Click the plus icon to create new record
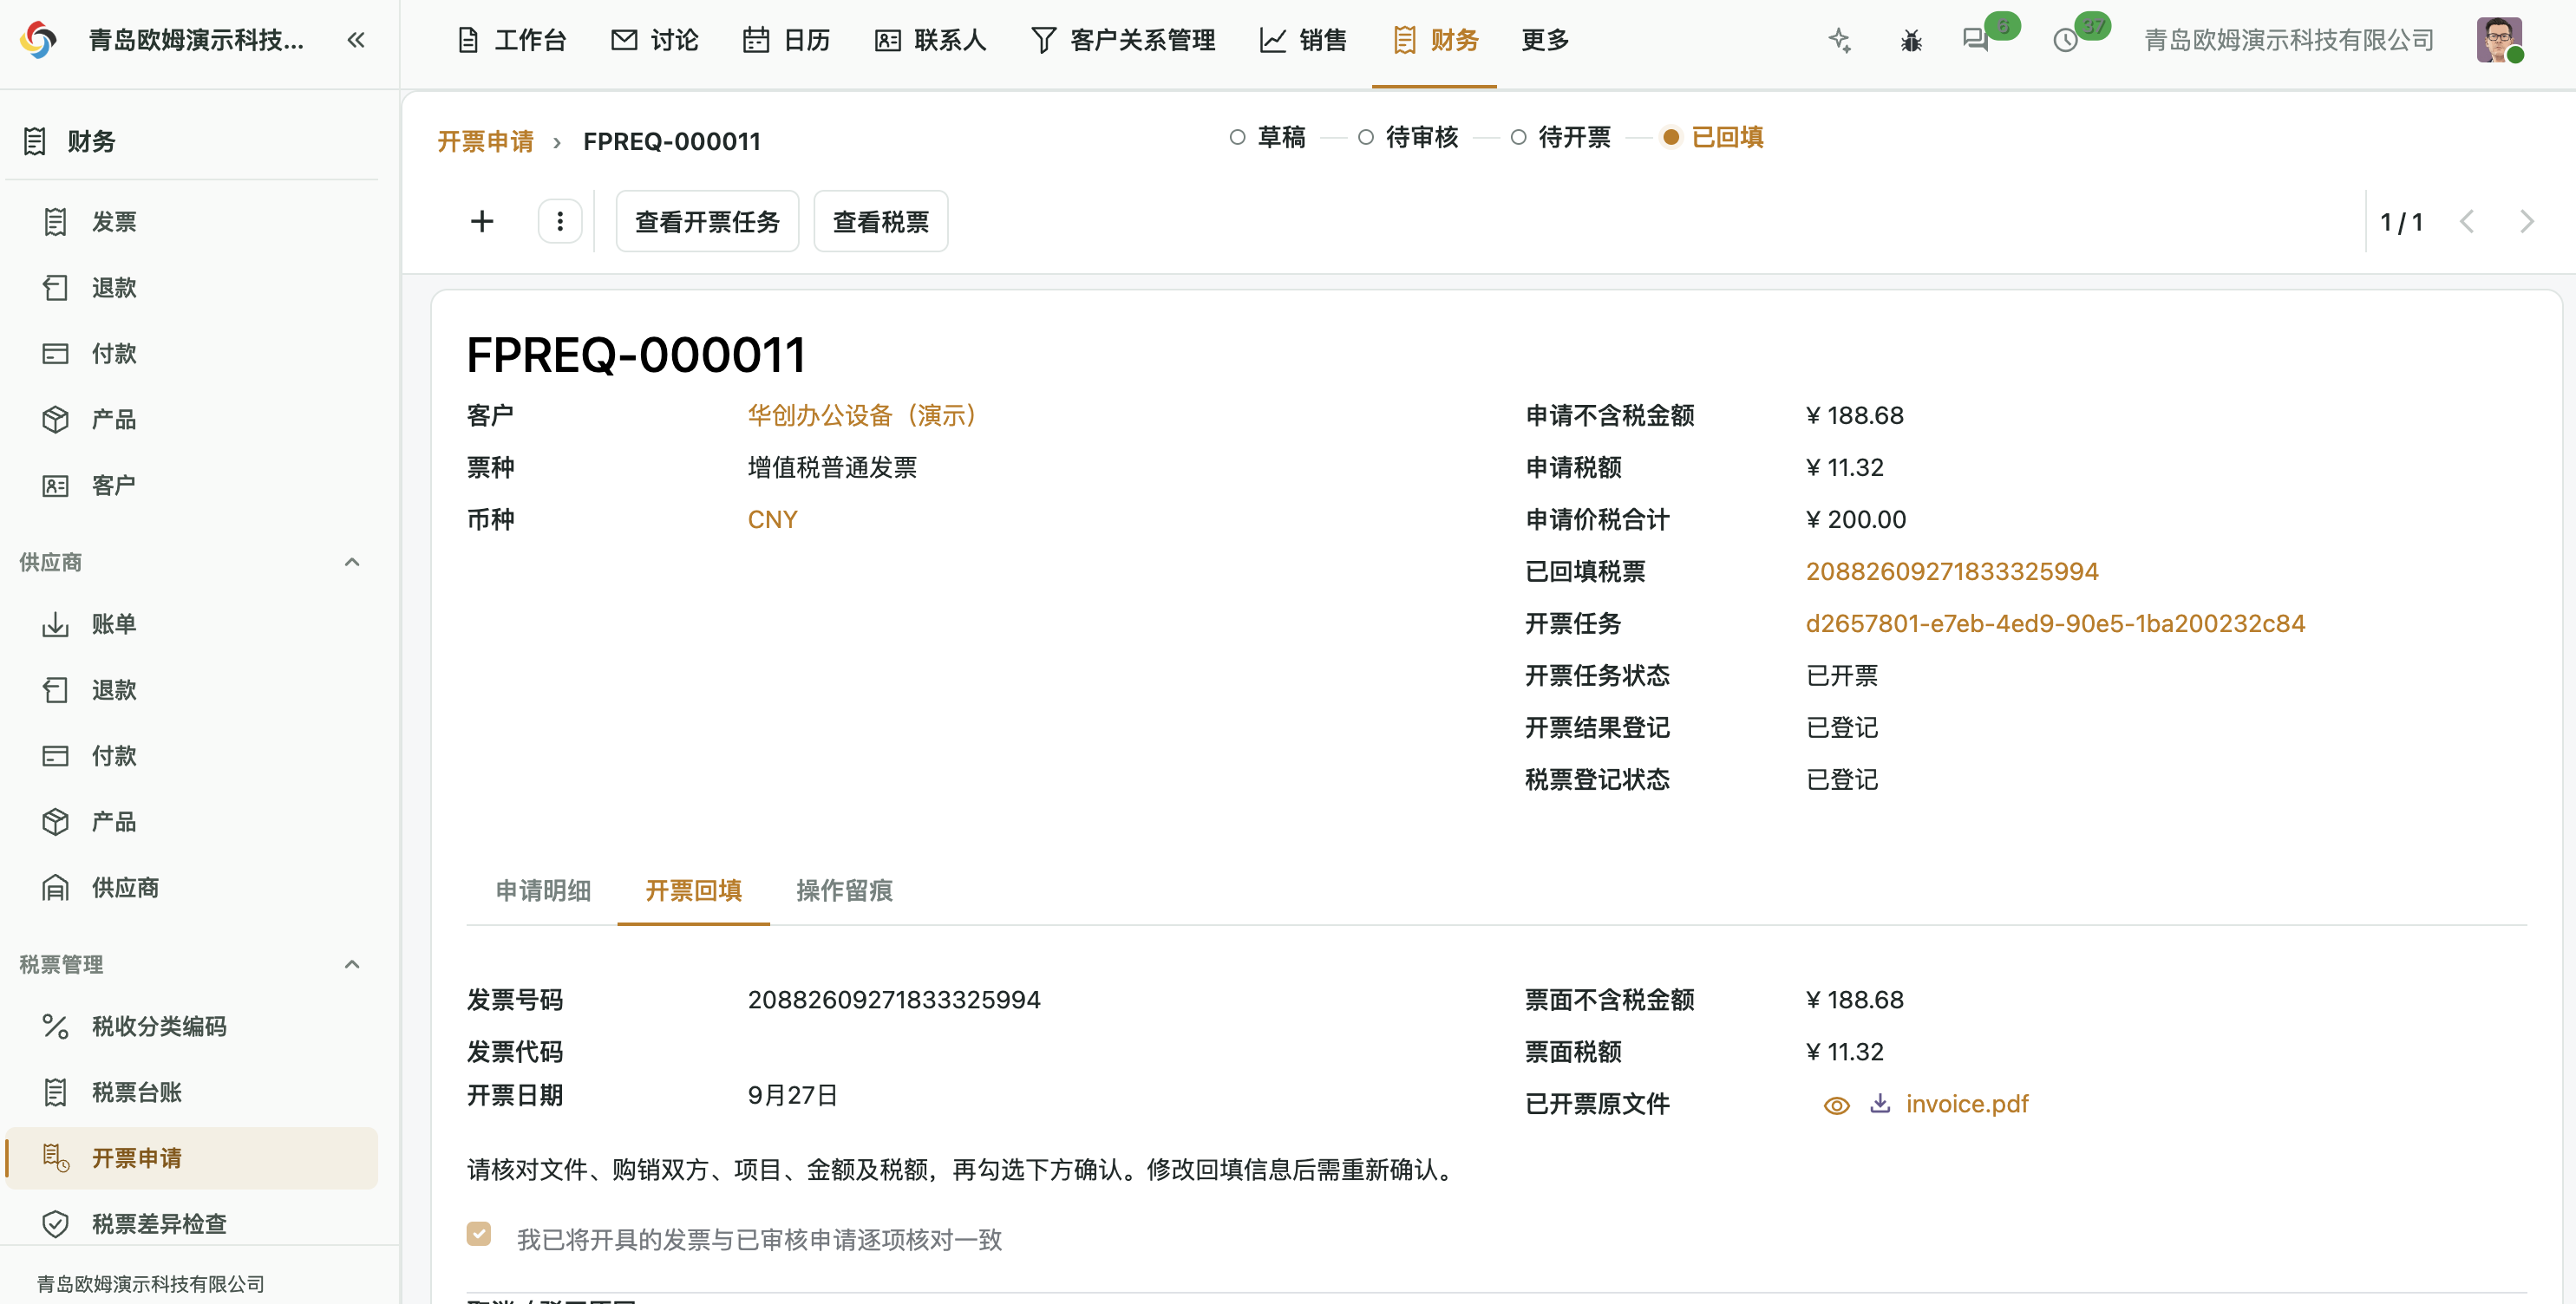 pyautogui.click(x=482, y=221)
